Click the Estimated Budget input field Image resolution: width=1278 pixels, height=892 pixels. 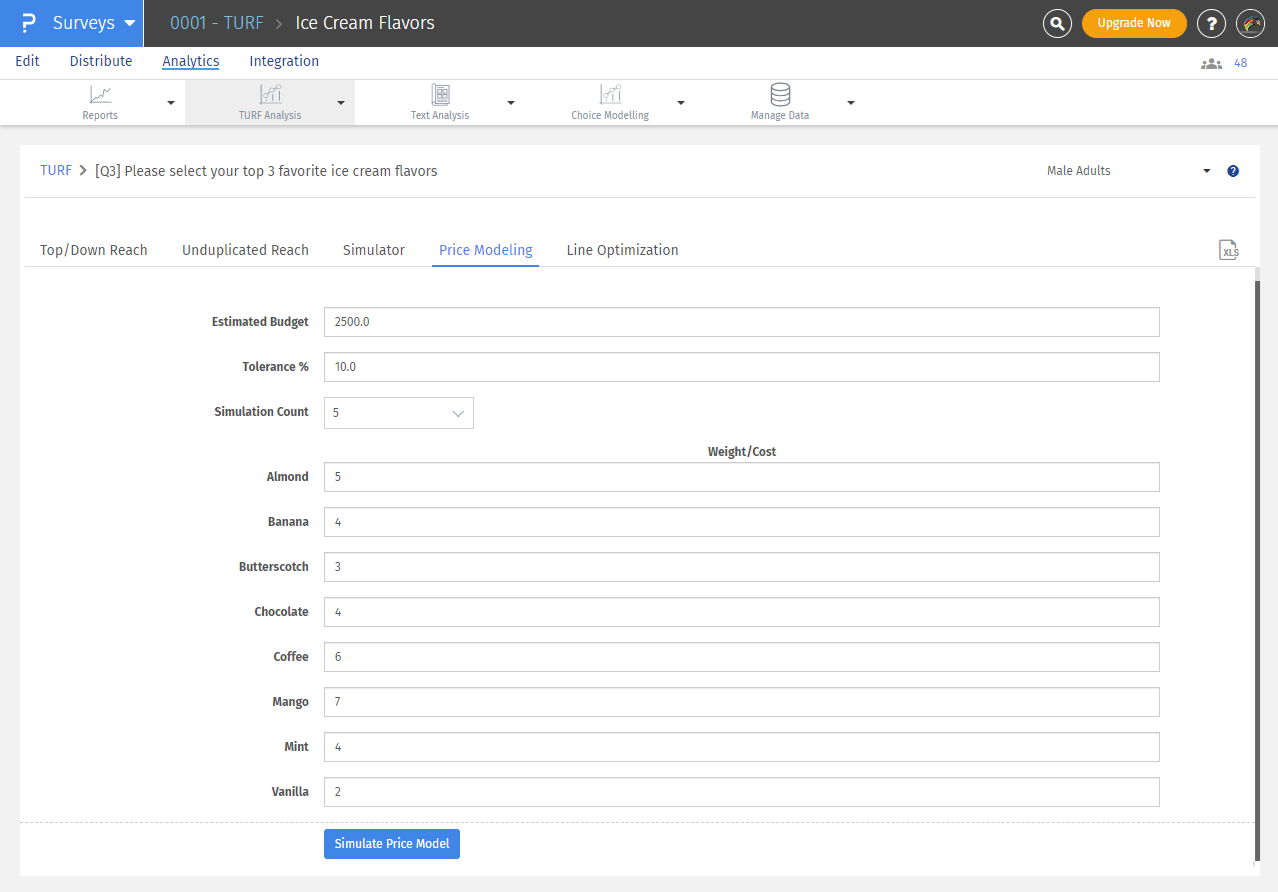pos(741,322)
